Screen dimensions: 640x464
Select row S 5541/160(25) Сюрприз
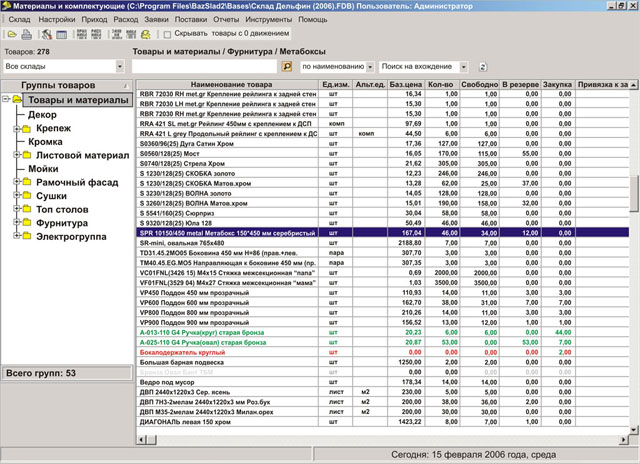(x=383, y=213)
